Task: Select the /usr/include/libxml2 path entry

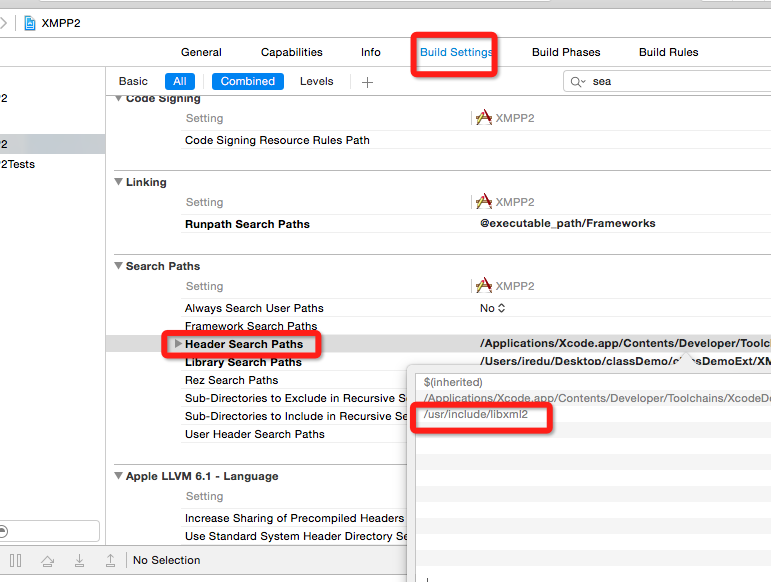Action: click(475, 414)
